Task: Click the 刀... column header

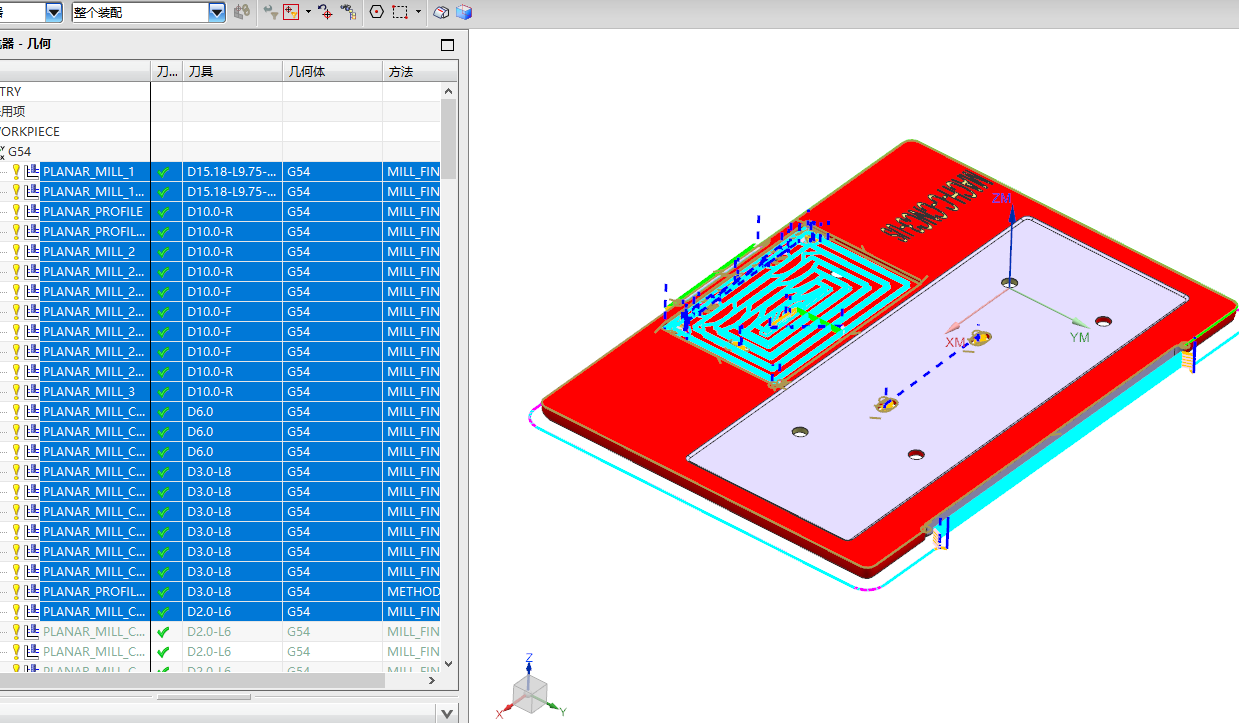Action: click(166, 72)
